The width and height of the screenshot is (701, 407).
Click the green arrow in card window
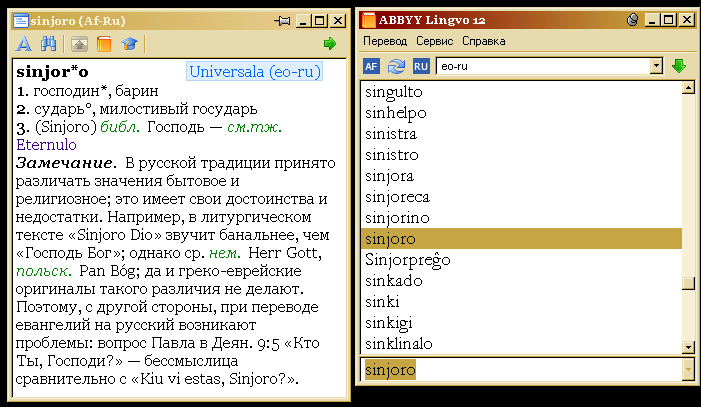point(329,44)
